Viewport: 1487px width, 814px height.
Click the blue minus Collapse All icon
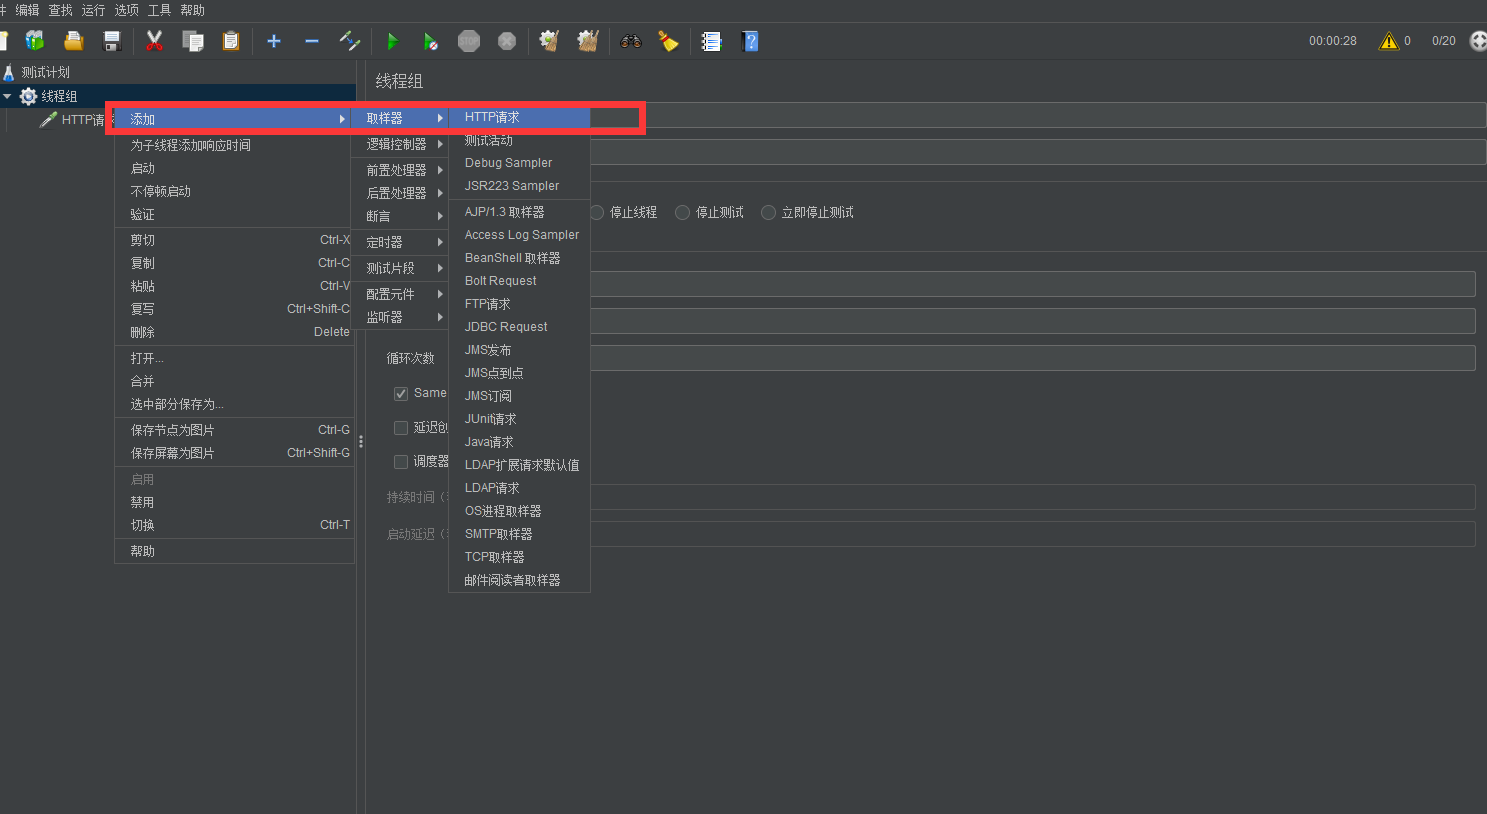[x=312, y=41]
